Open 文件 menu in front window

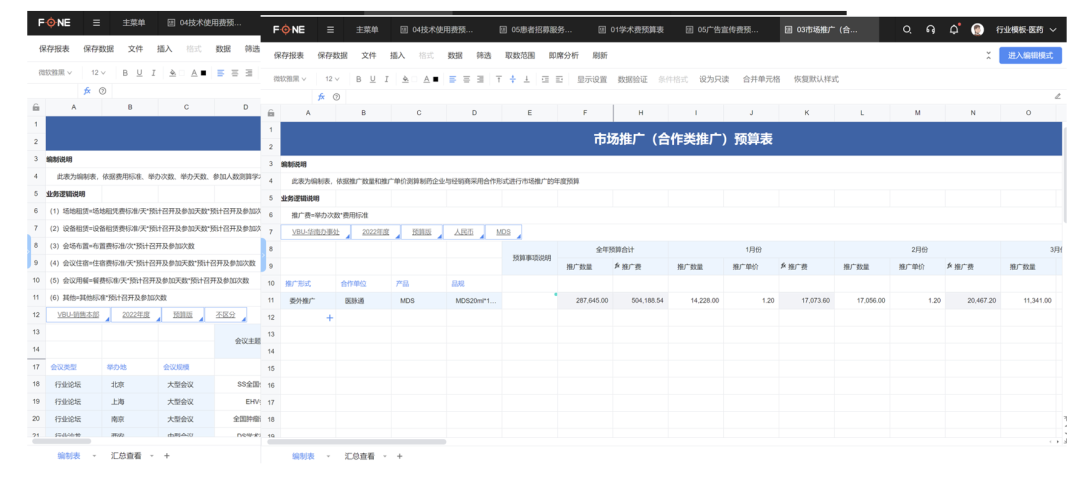(x=369, y=55)
